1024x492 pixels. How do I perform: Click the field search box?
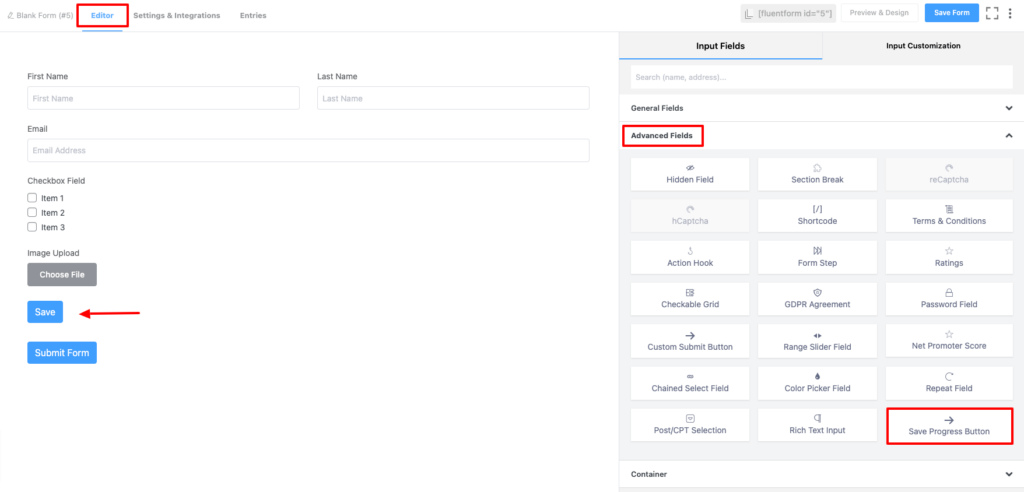pos(821,77)
